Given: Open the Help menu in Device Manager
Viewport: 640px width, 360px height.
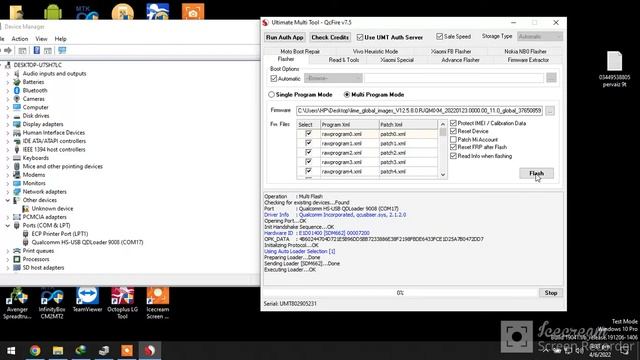Looking at the screenshot, I should point(60,39).
